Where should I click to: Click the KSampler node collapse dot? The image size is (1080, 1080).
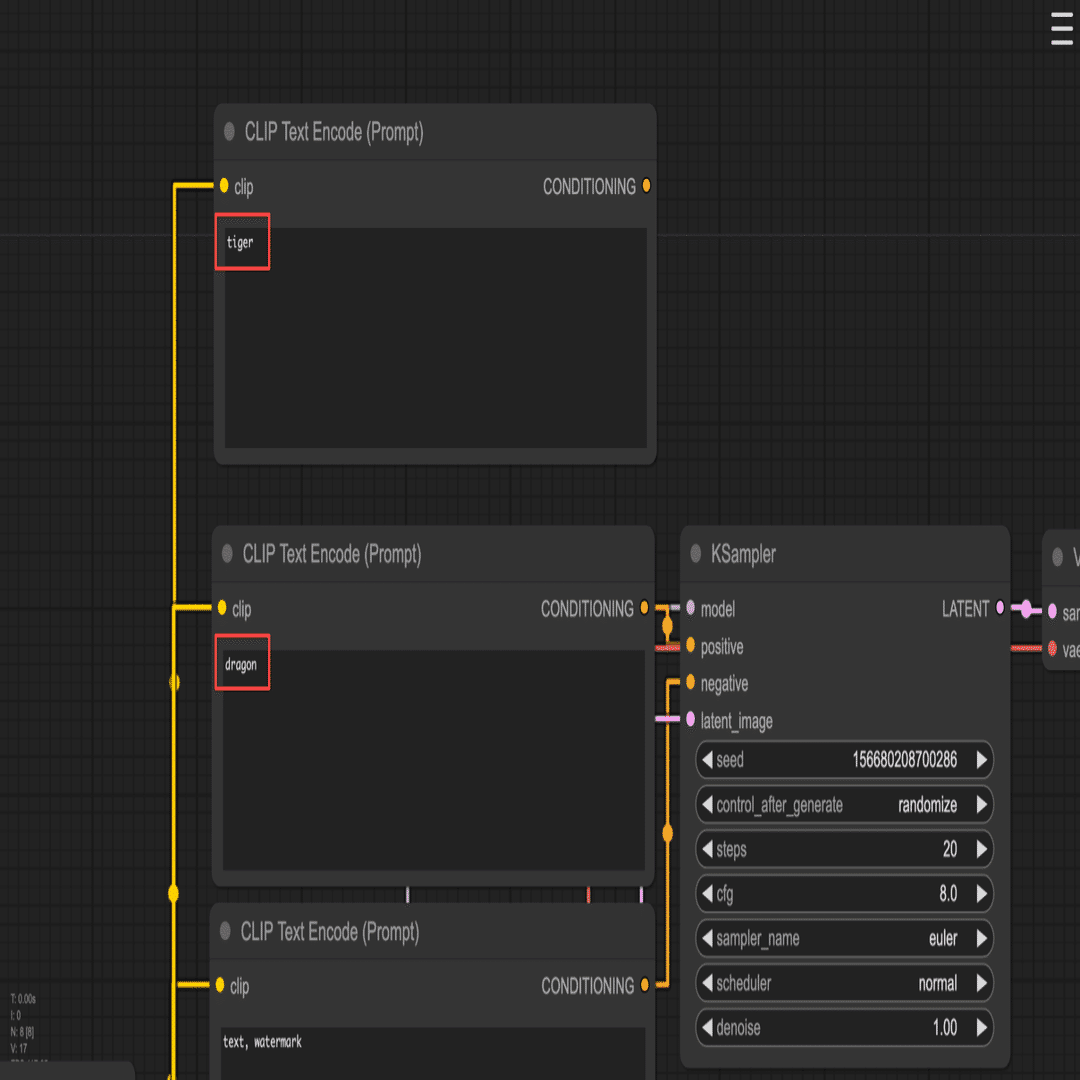pyautogui.click(x=696, y=553)
